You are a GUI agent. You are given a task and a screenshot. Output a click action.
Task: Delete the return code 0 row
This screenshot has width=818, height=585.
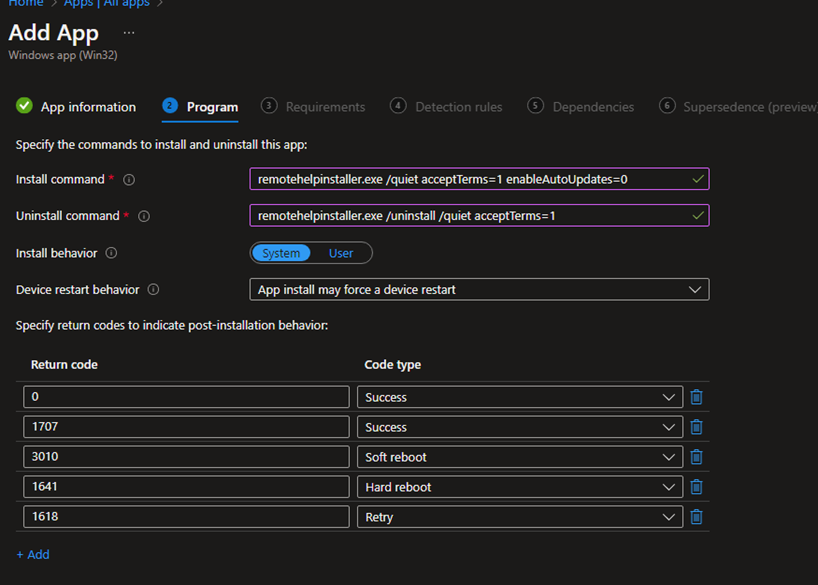coord(696,397)
